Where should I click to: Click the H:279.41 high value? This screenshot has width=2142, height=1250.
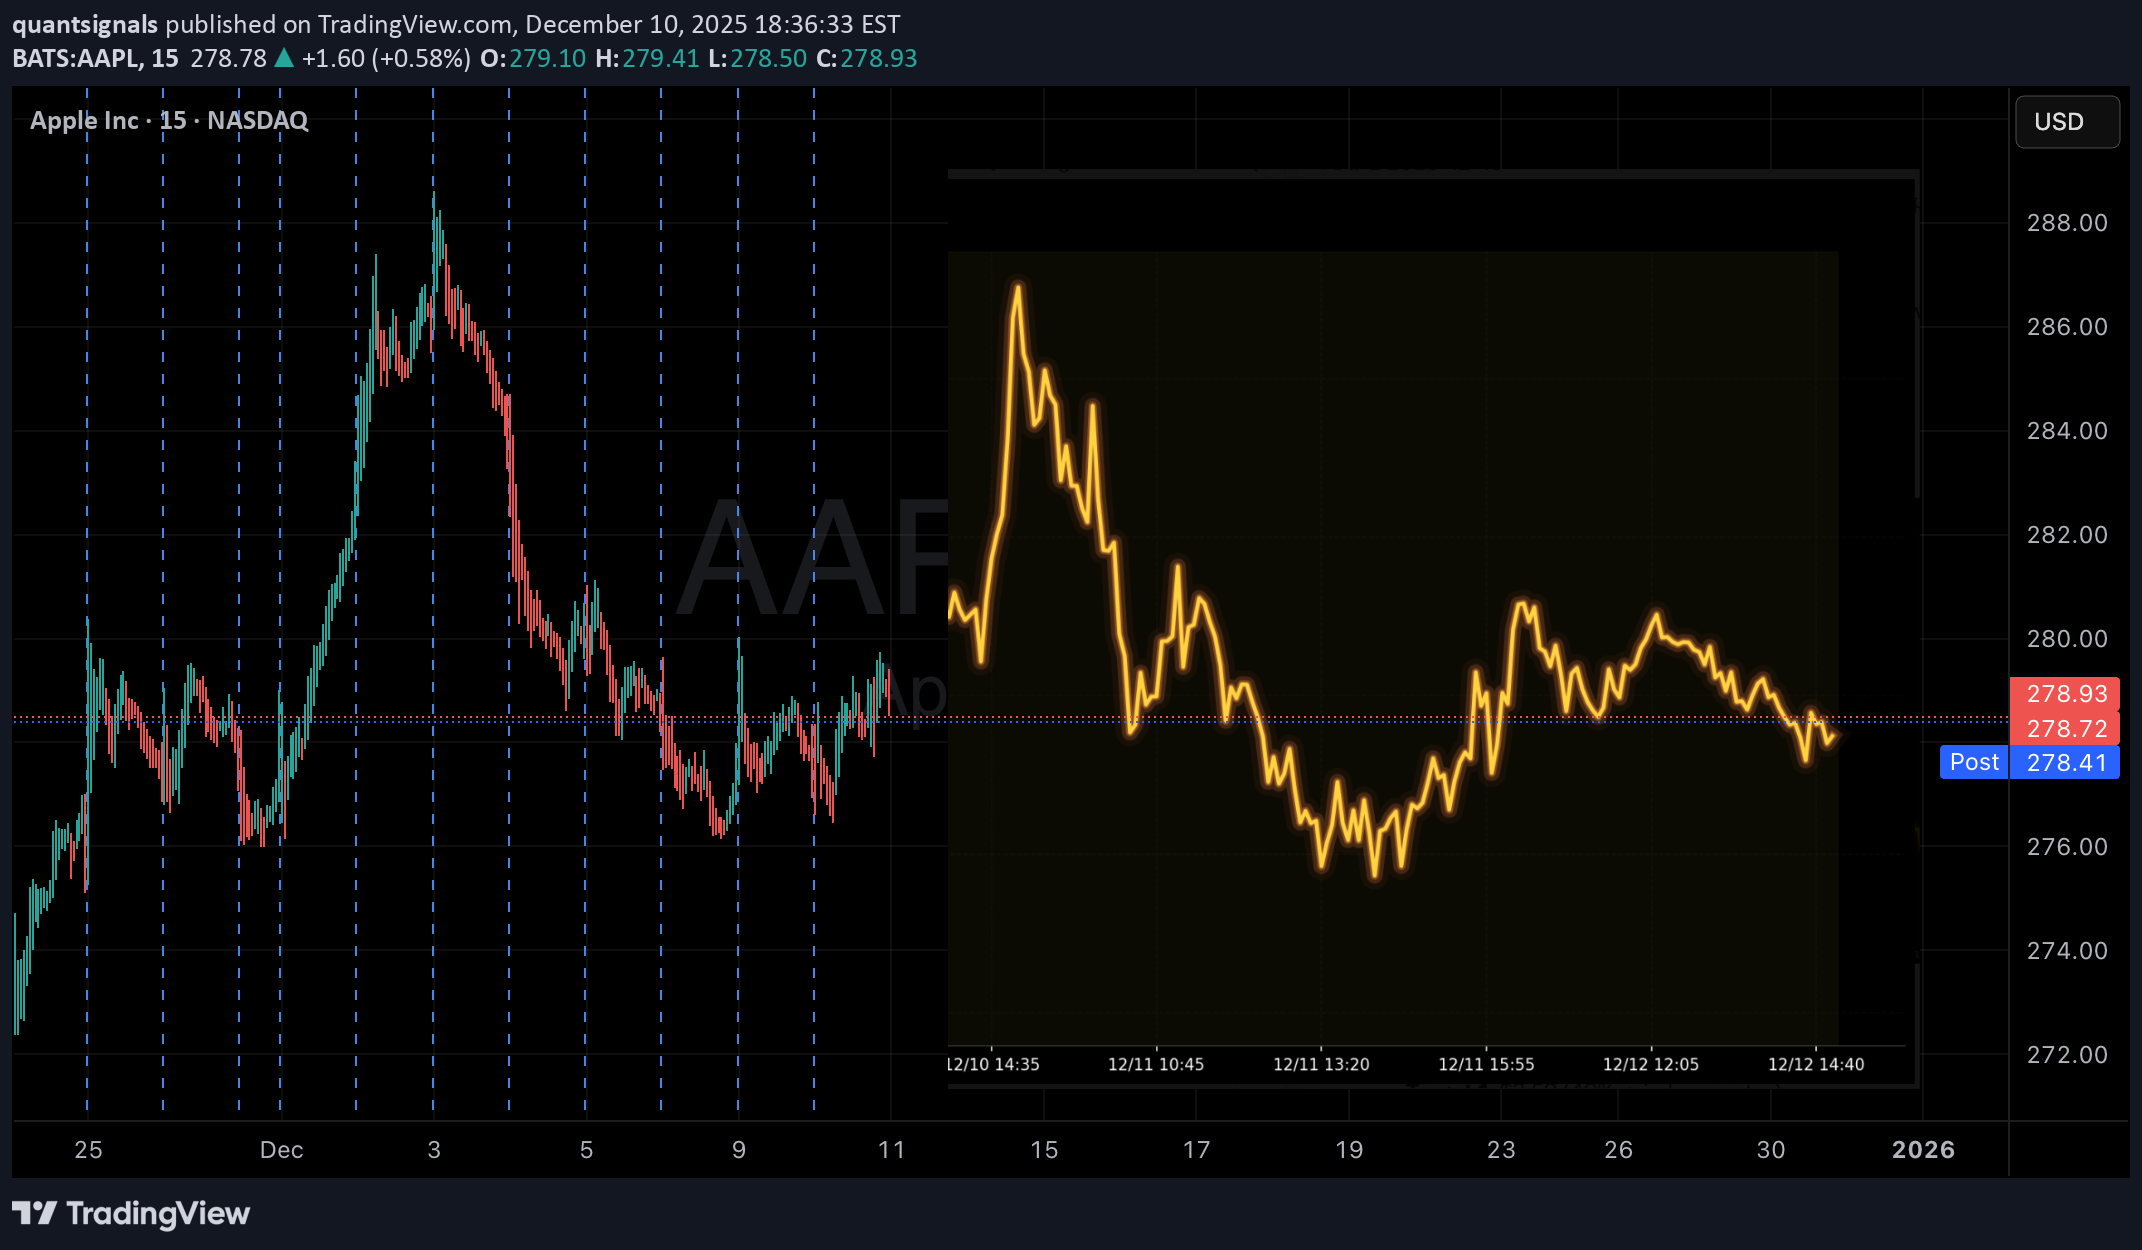[648, 59]
